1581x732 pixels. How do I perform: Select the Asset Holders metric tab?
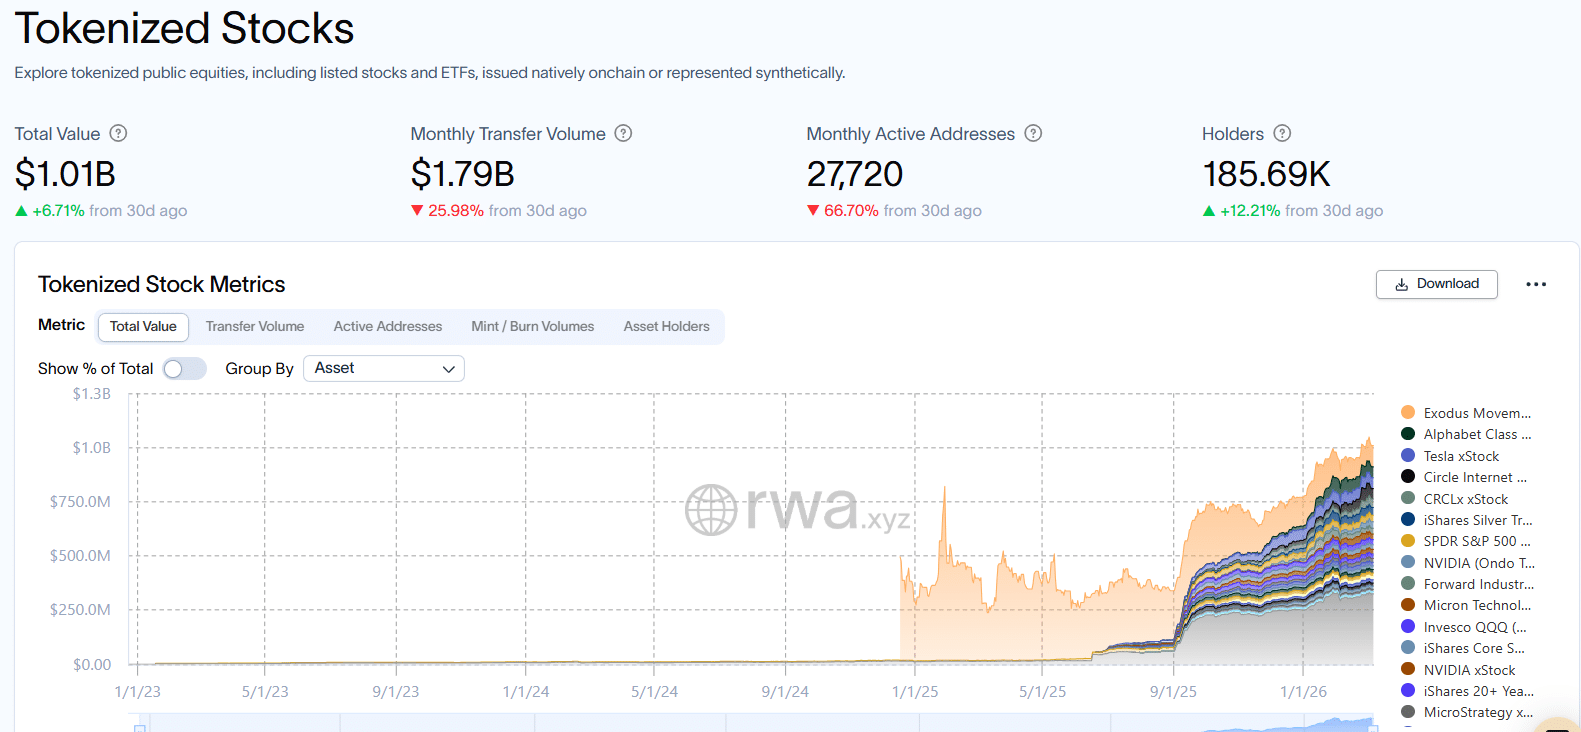pyautogui.click(x=666, y=327)
